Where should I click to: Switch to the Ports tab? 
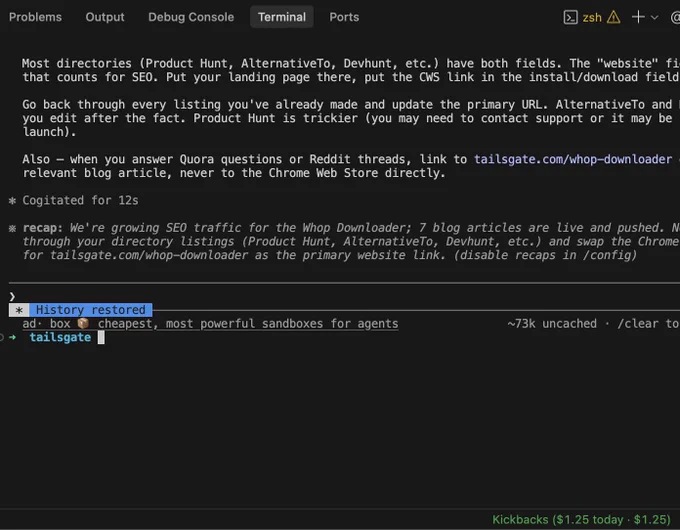tap(344, 17)
